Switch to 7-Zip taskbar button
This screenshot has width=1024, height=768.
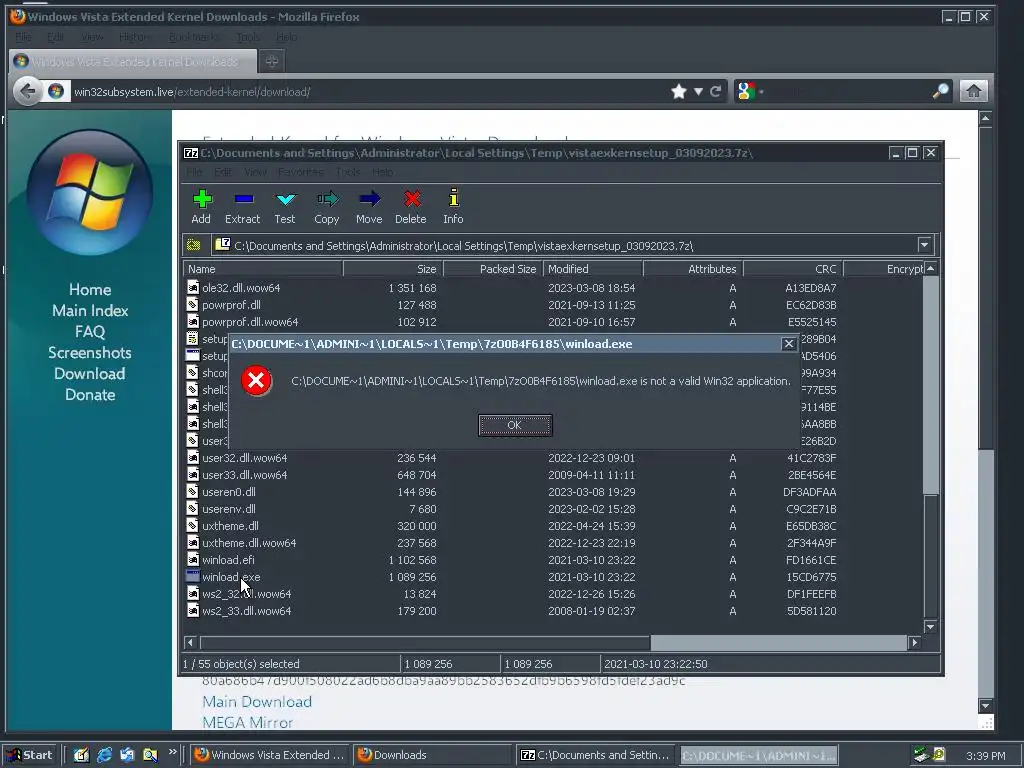[x=596, y=755]
